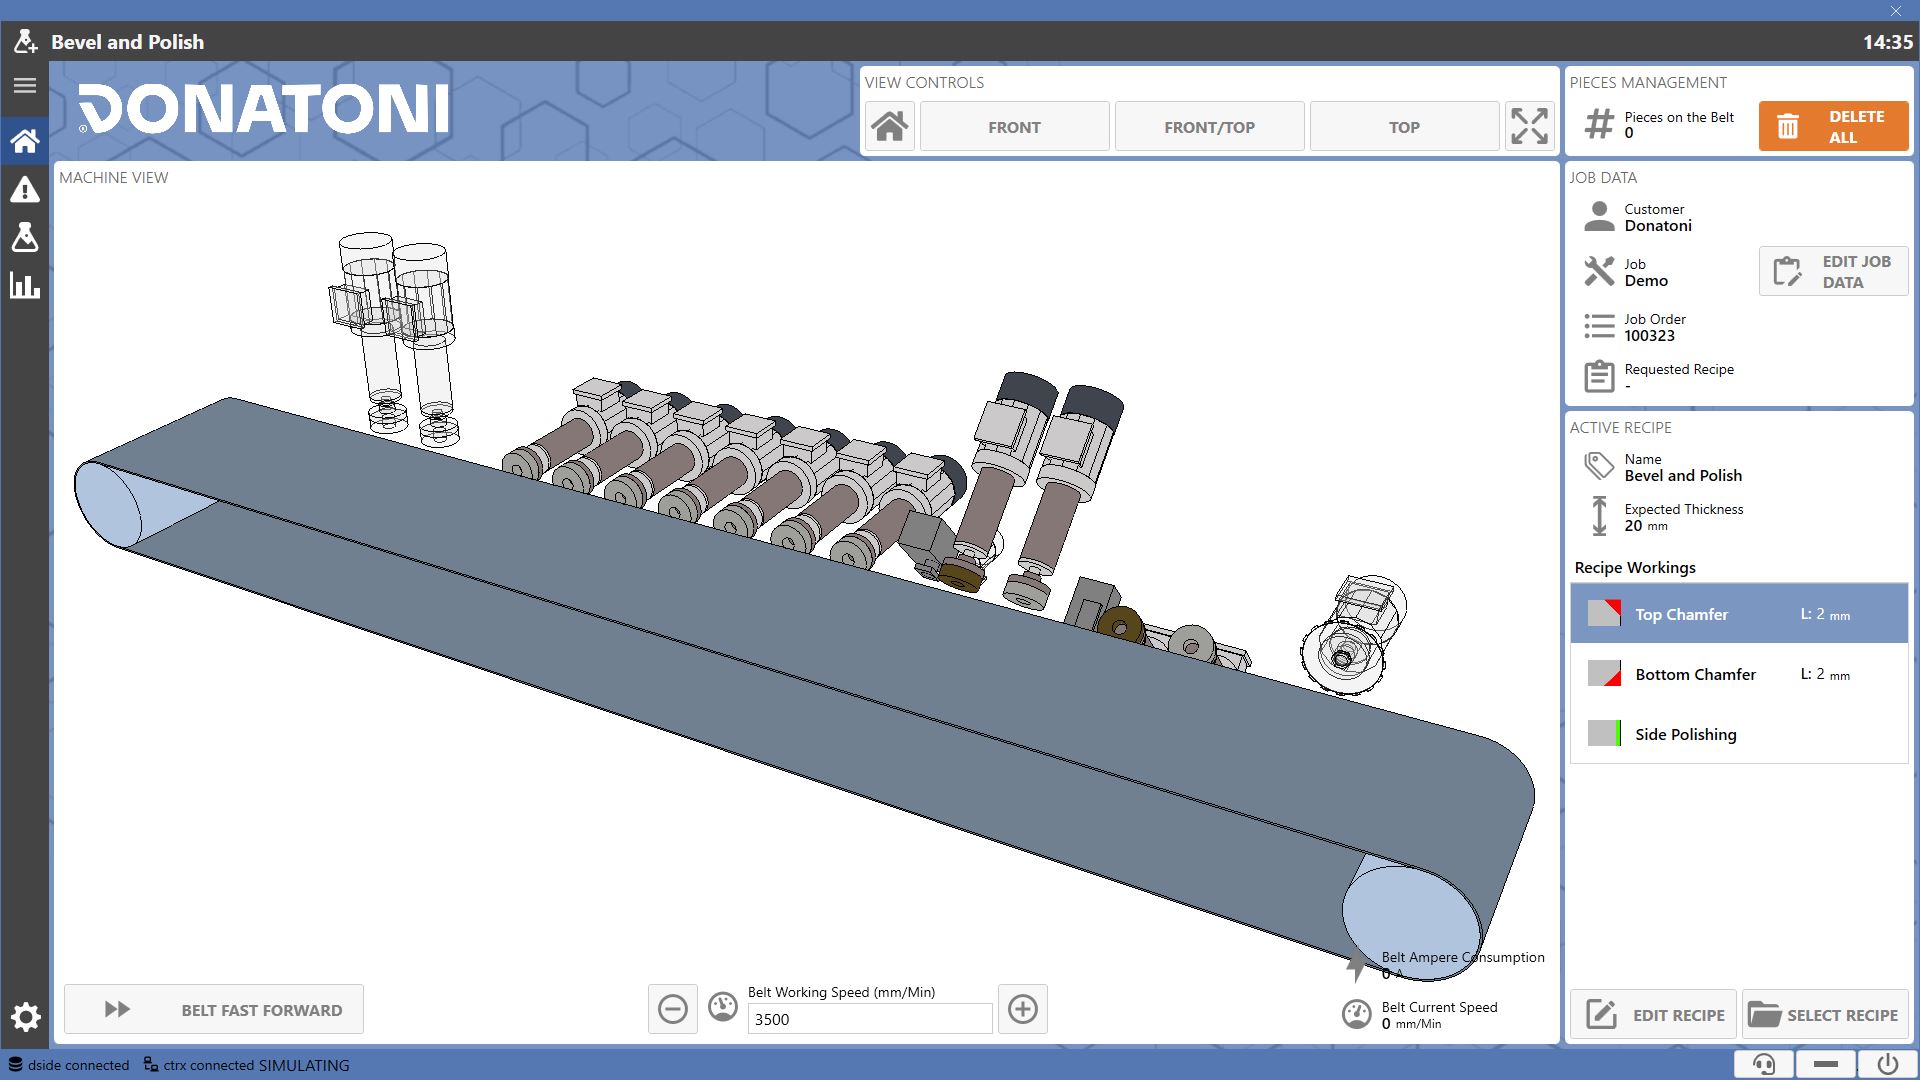Switch to TOP view
The height and width of the screenshot is (1080, 1920).
tap(1404, 126)
